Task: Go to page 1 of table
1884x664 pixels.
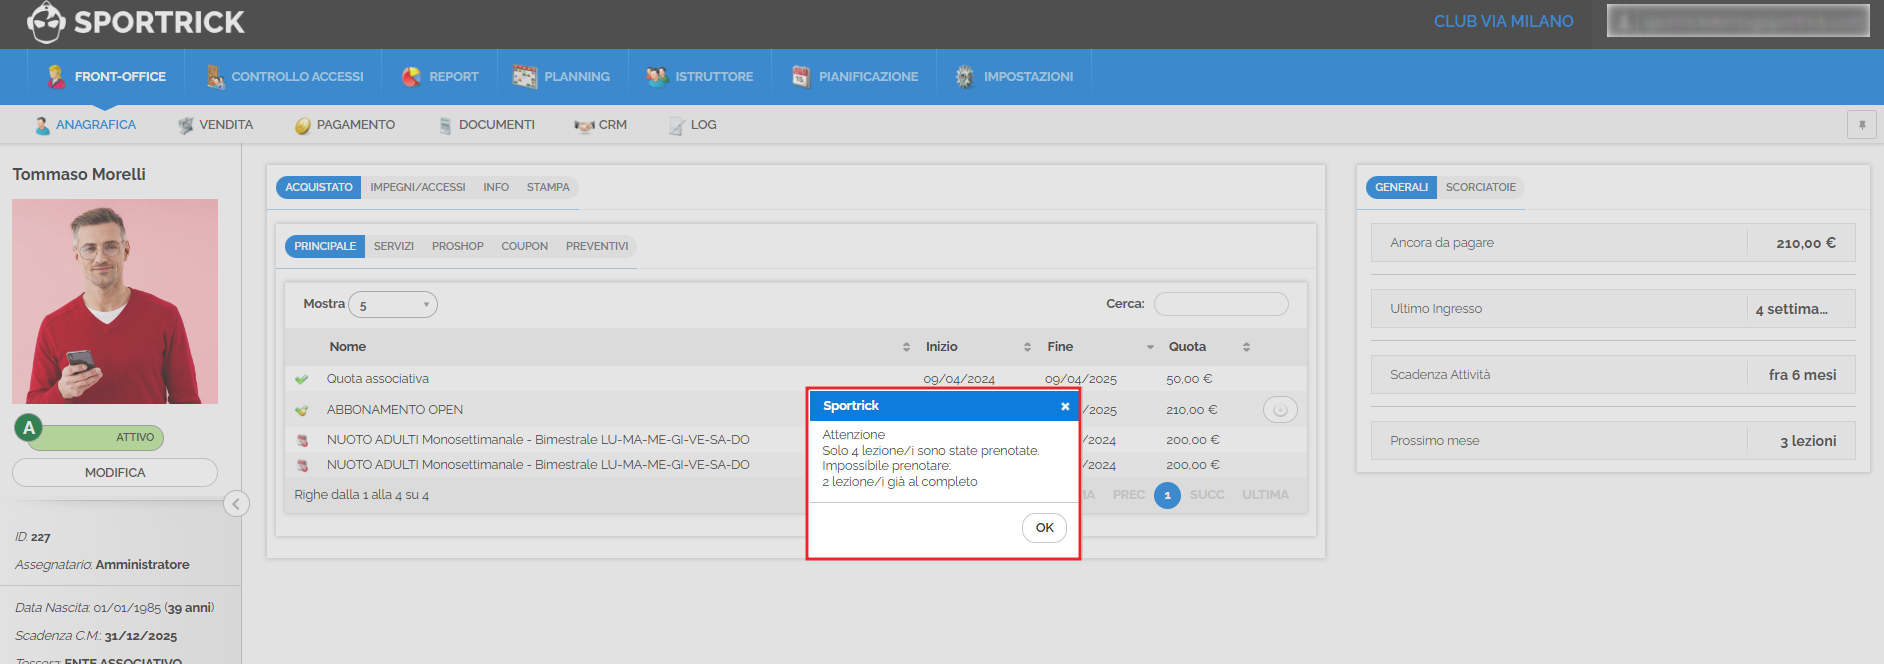Action: point(1167,495)
